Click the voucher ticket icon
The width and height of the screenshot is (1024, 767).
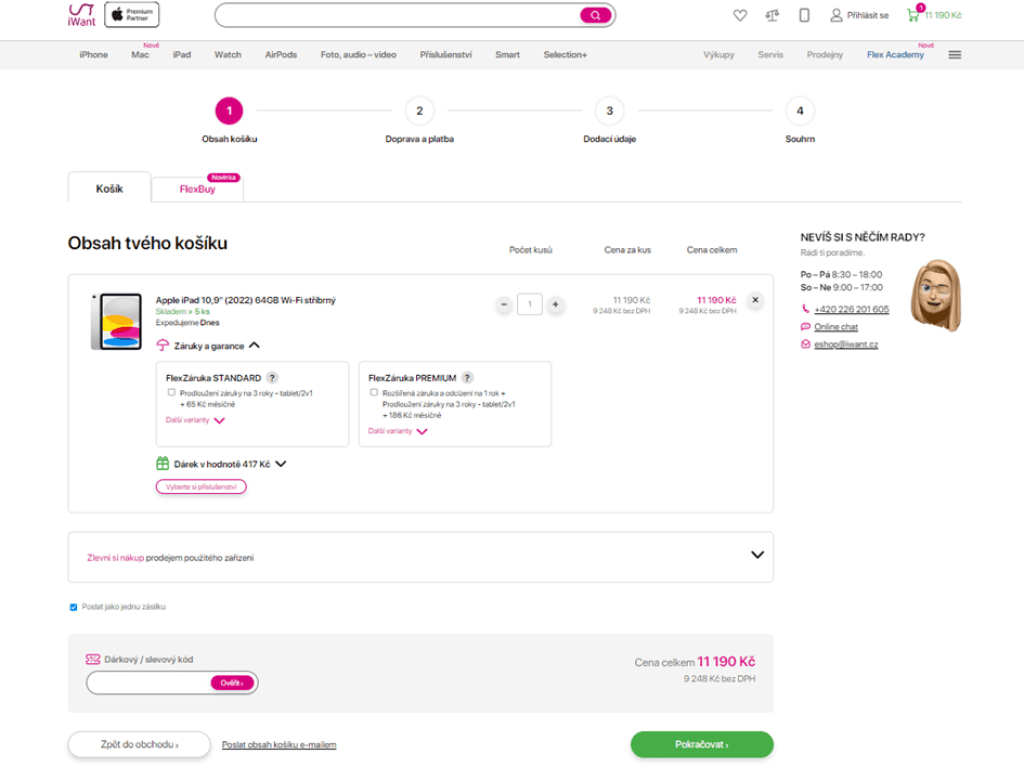[93, 659]
